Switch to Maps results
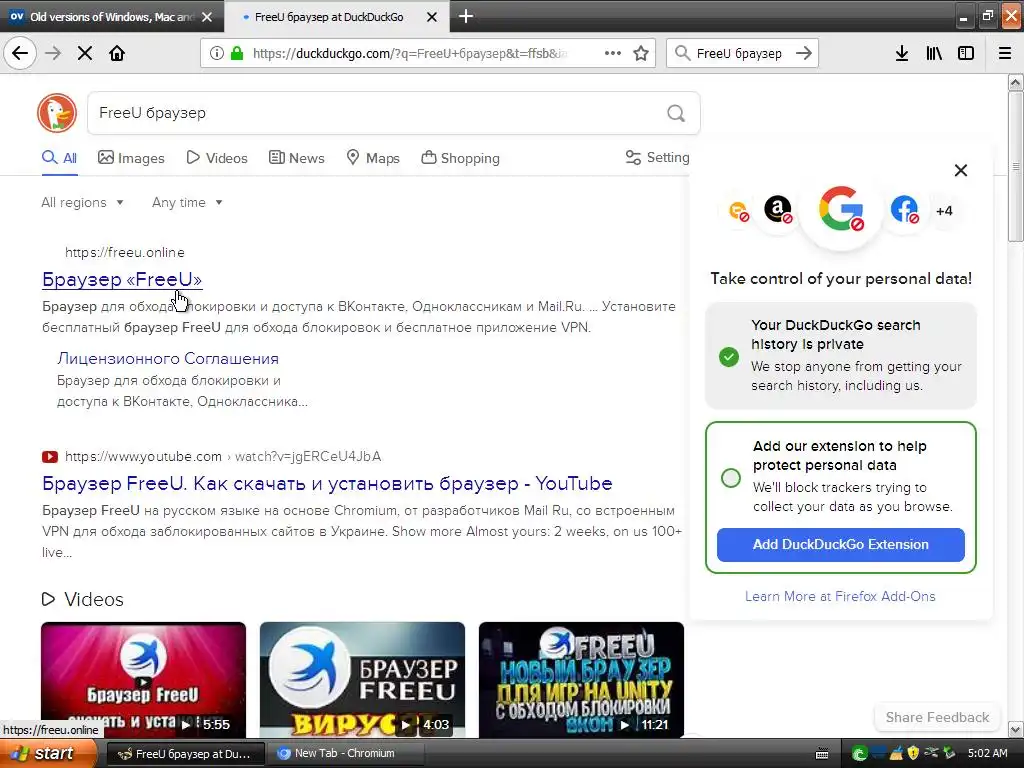The image size is (1024, 768). click(373, 158)
